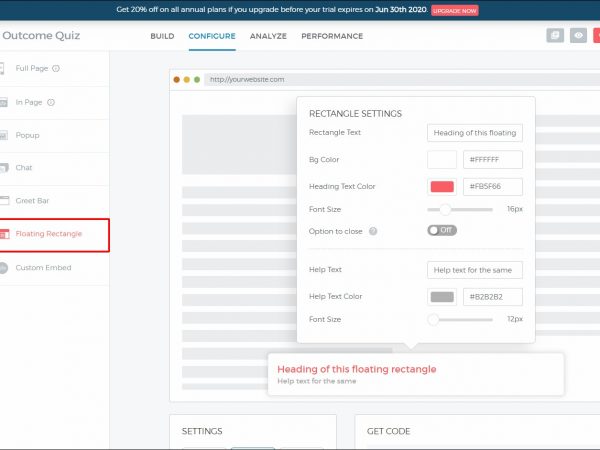600x450 pixels.
Task: Click the Upgrade Now button
Action: point(455,10)
